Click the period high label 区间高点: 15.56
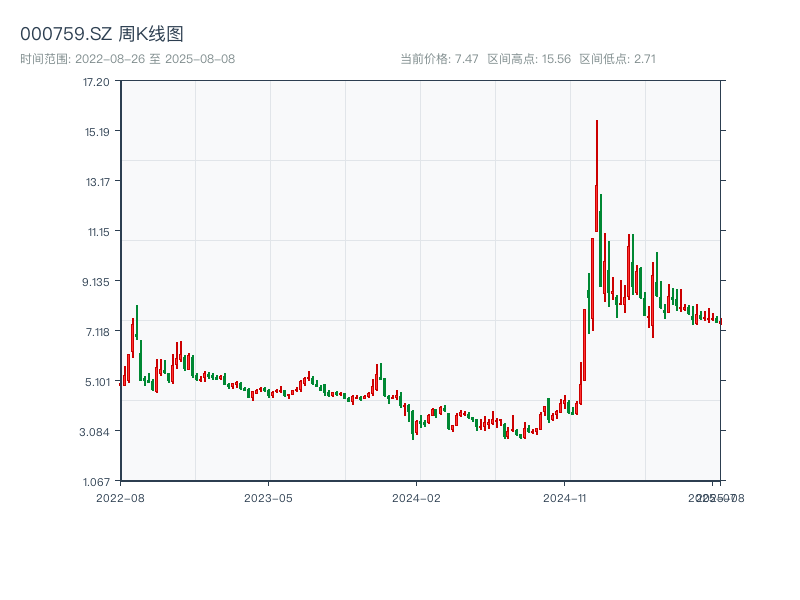800x600 pixels. [529, 59]
